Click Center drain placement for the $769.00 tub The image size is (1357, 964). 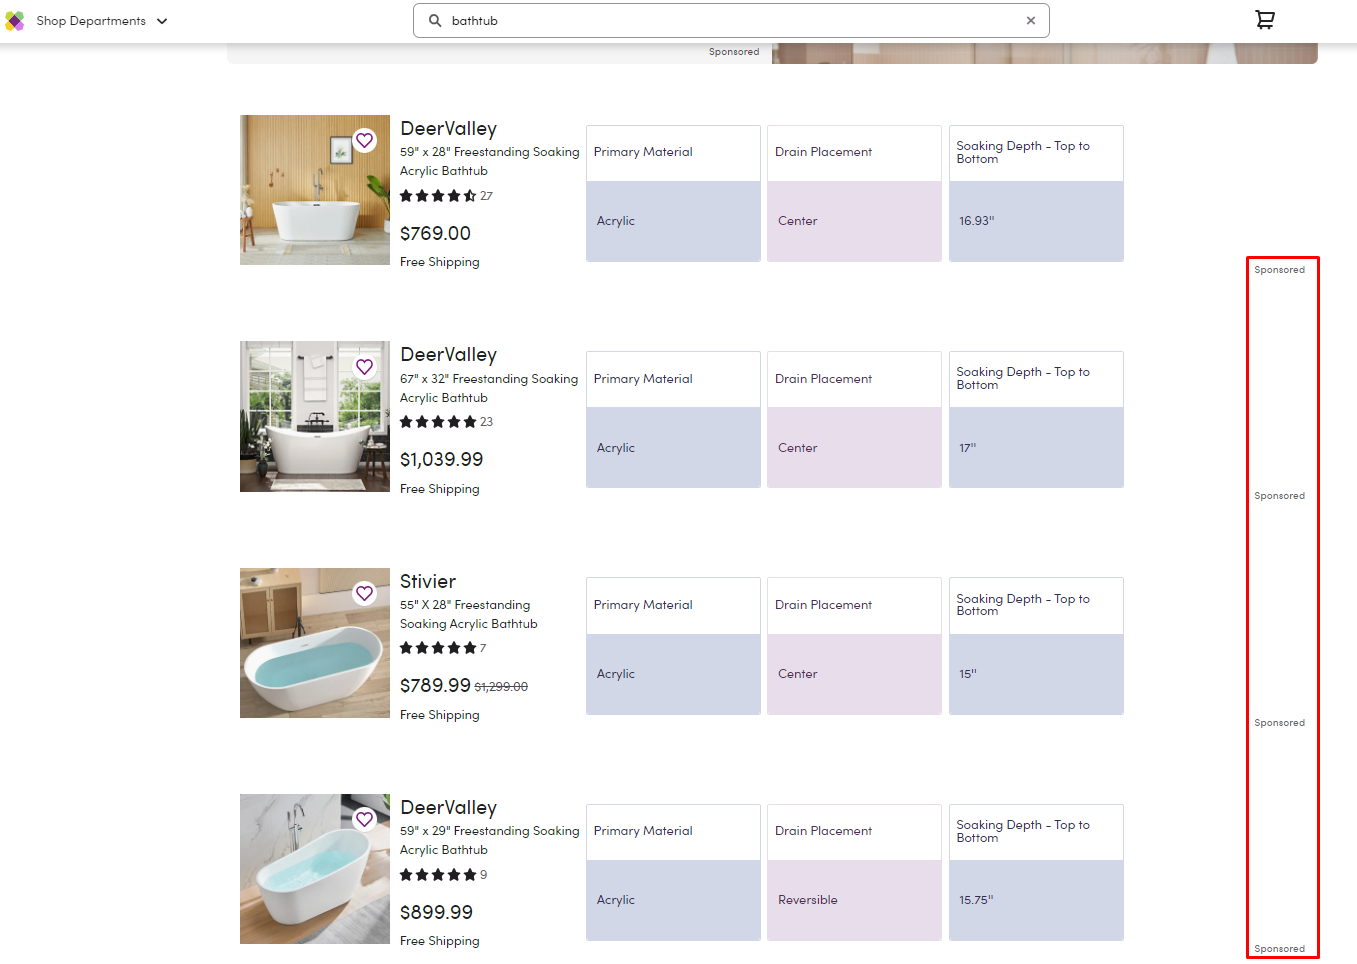click(x=798, y=221)
